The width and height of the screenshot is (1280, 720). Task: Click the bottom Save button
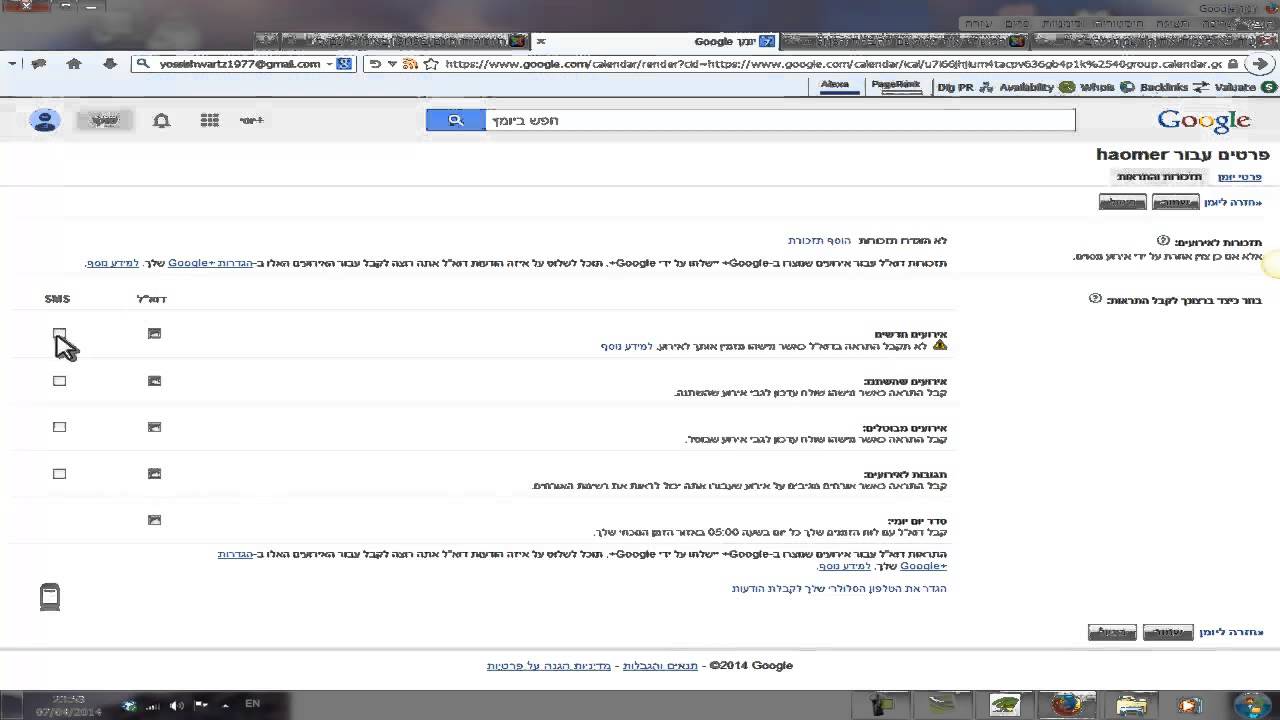pos(1167,632)
